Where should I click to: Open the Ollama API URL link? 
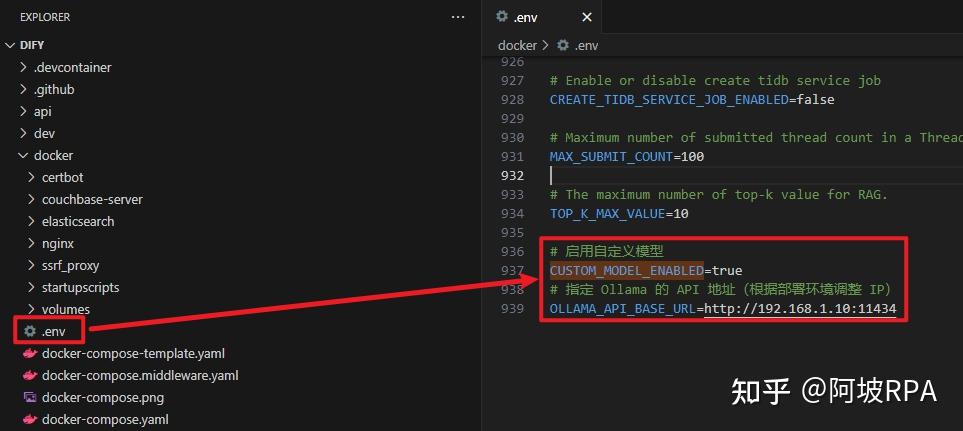(x=800, y=308)
